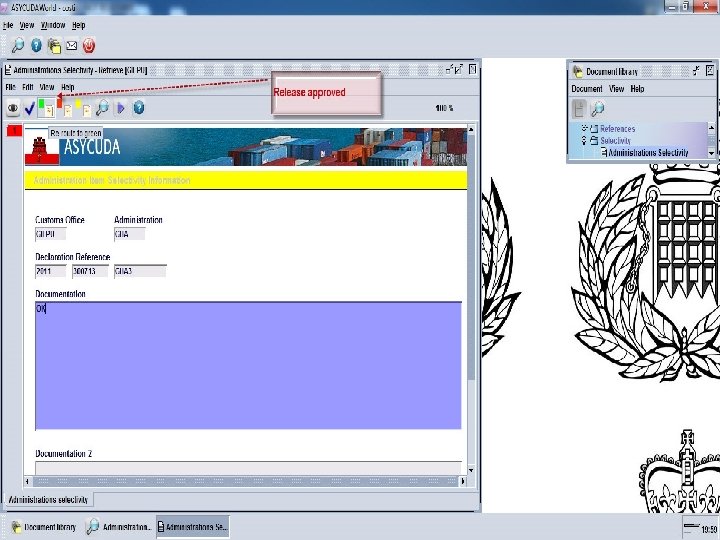Click the main toolbar magnifier search icon
The width and height of the screenshot is (720, 540).
click(x=17, y=45)
